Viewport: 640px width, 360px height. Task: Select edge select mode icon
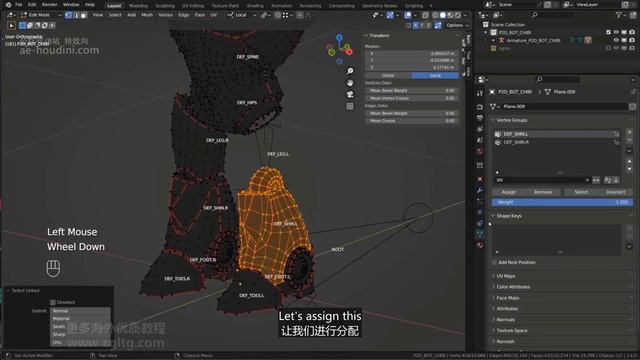[76, 15]
